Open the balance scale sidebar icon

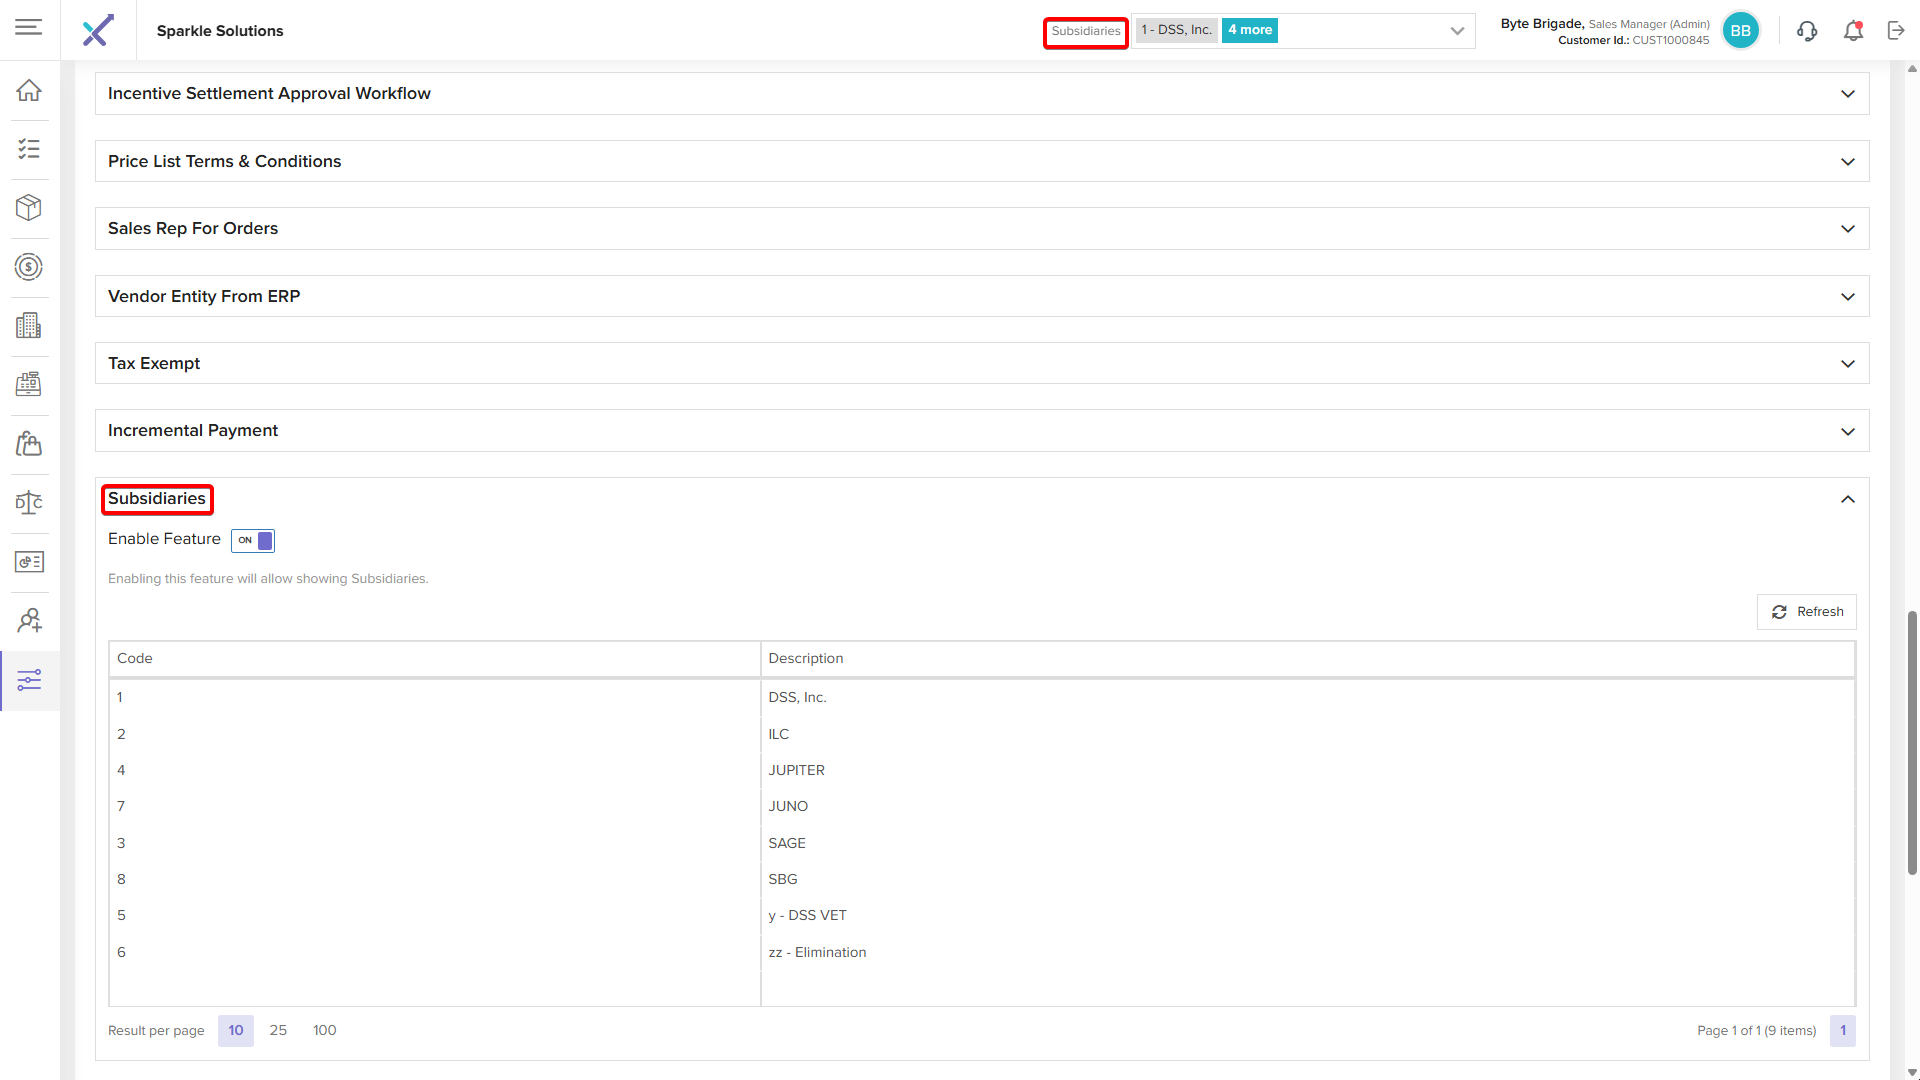click(29, 502)
